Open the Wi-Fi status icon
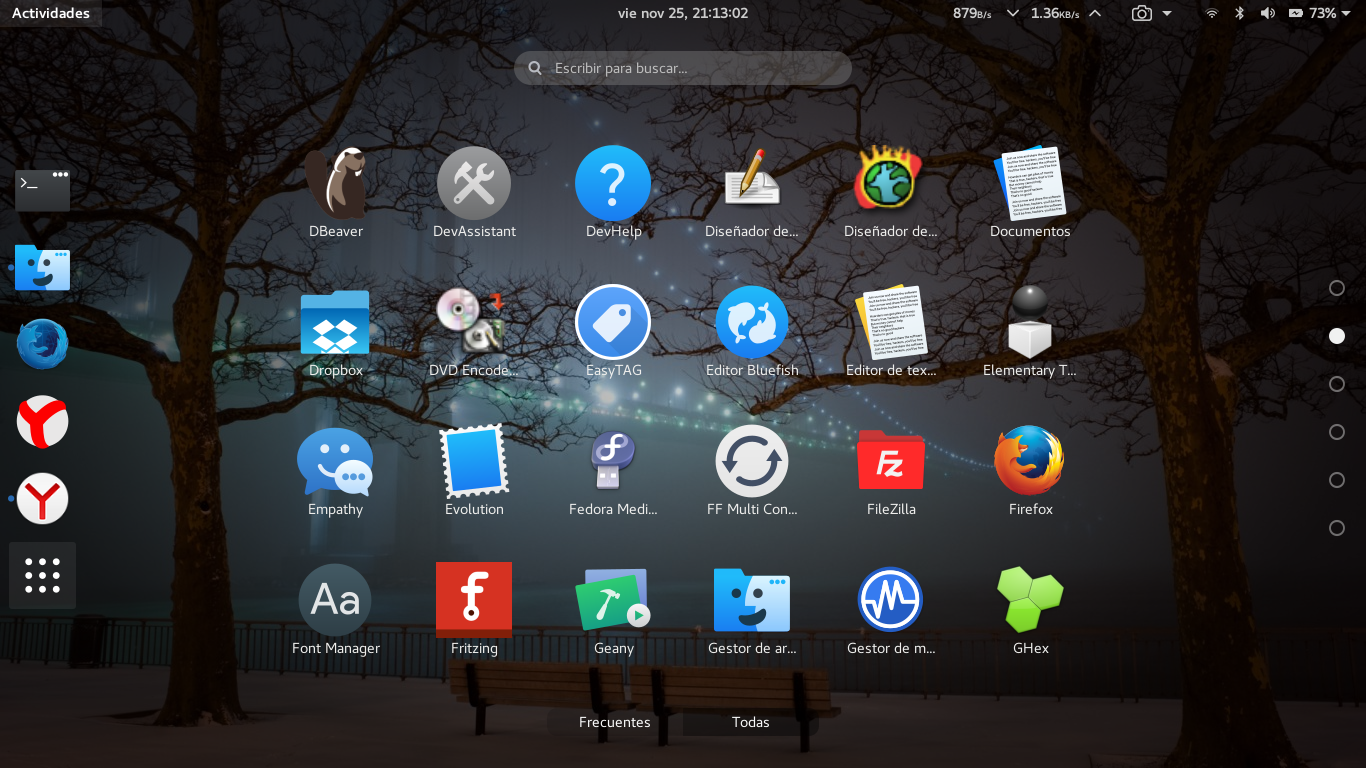Screen dimensions: 1366x768 [1212, 13]
